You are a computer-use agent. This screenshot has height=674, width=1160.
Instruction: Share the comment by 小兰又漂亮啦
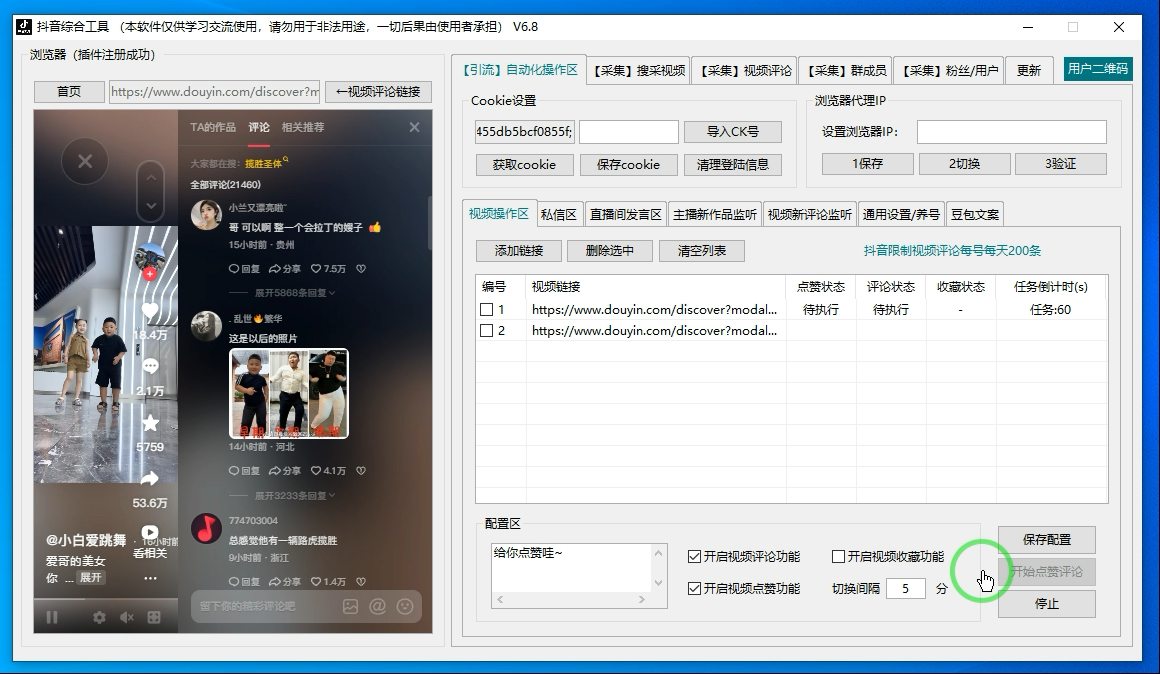point(285,269)
